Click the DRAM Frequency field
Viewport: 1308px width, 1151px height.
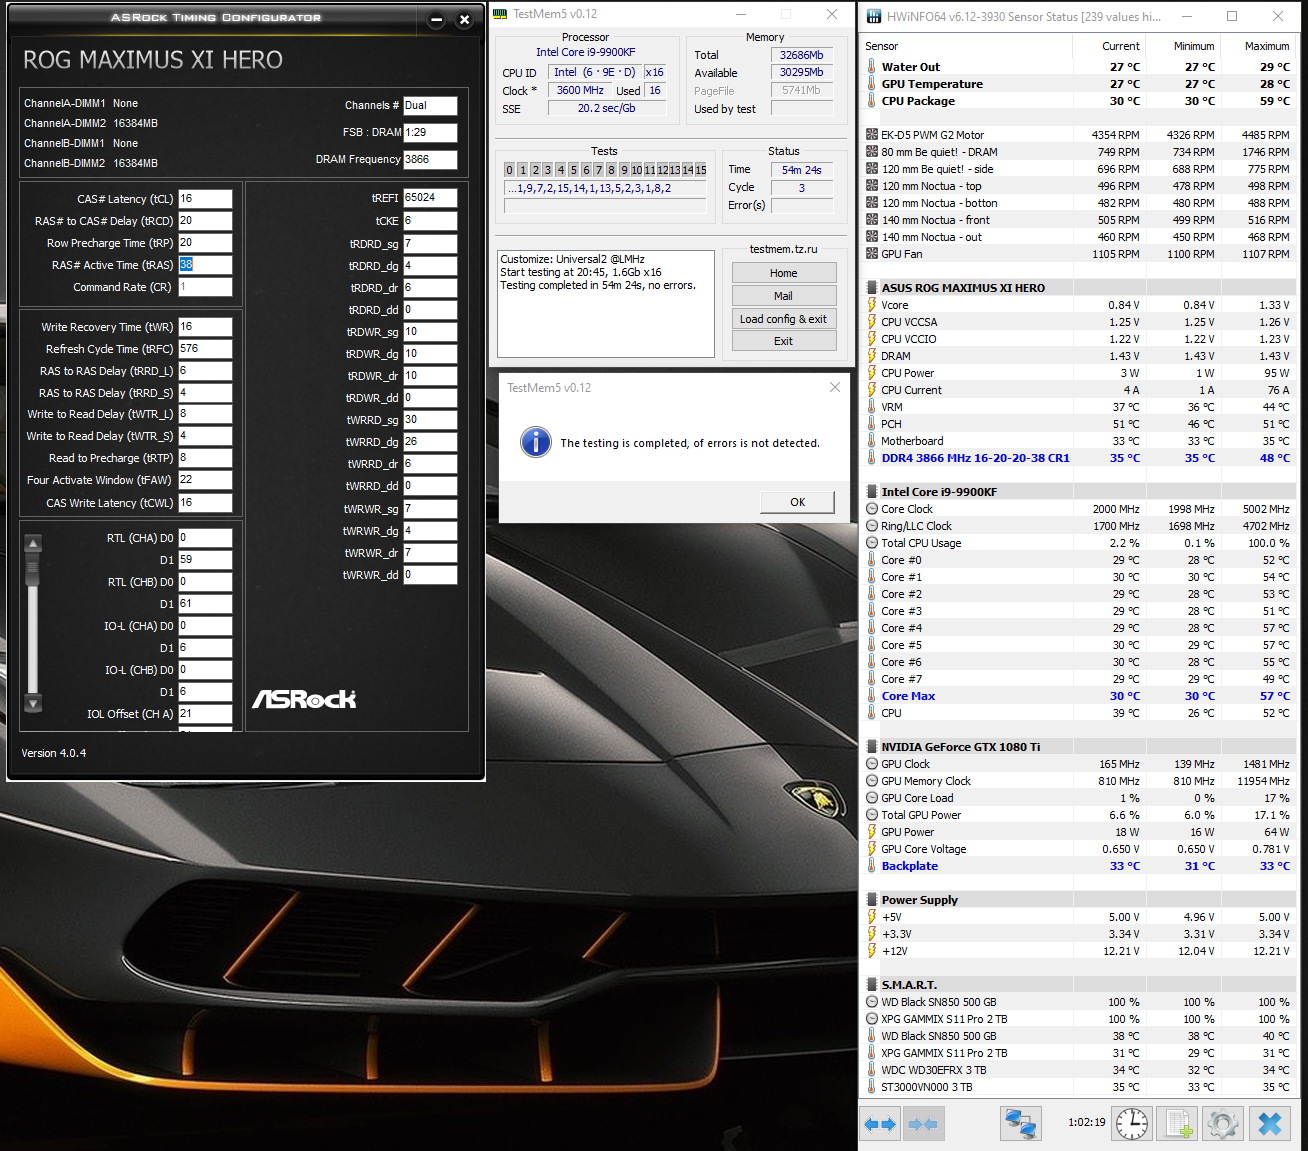pyautogui.click(x=430, y=159)
